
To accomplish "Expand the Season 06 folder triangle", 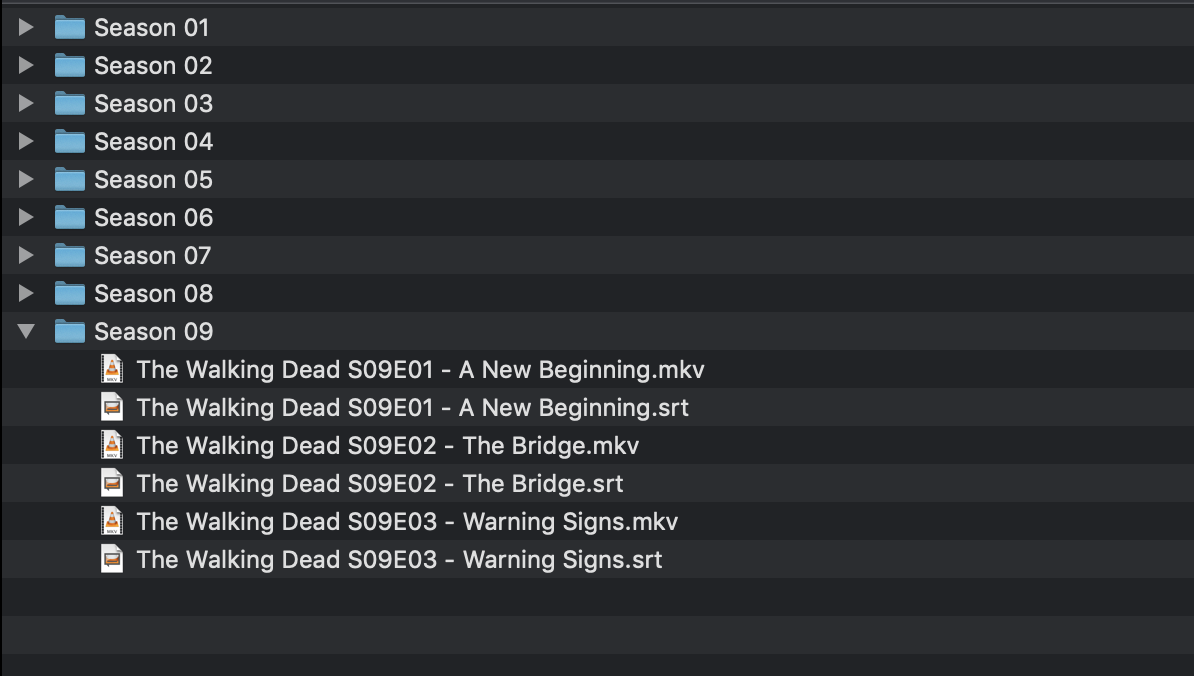I will point(27,218).
